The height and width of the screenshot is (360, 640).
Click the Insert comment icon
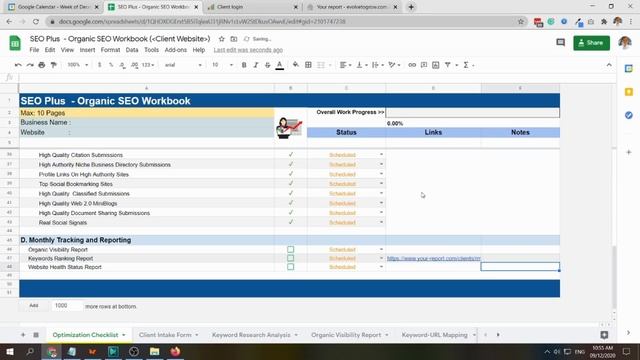point(424,65)
